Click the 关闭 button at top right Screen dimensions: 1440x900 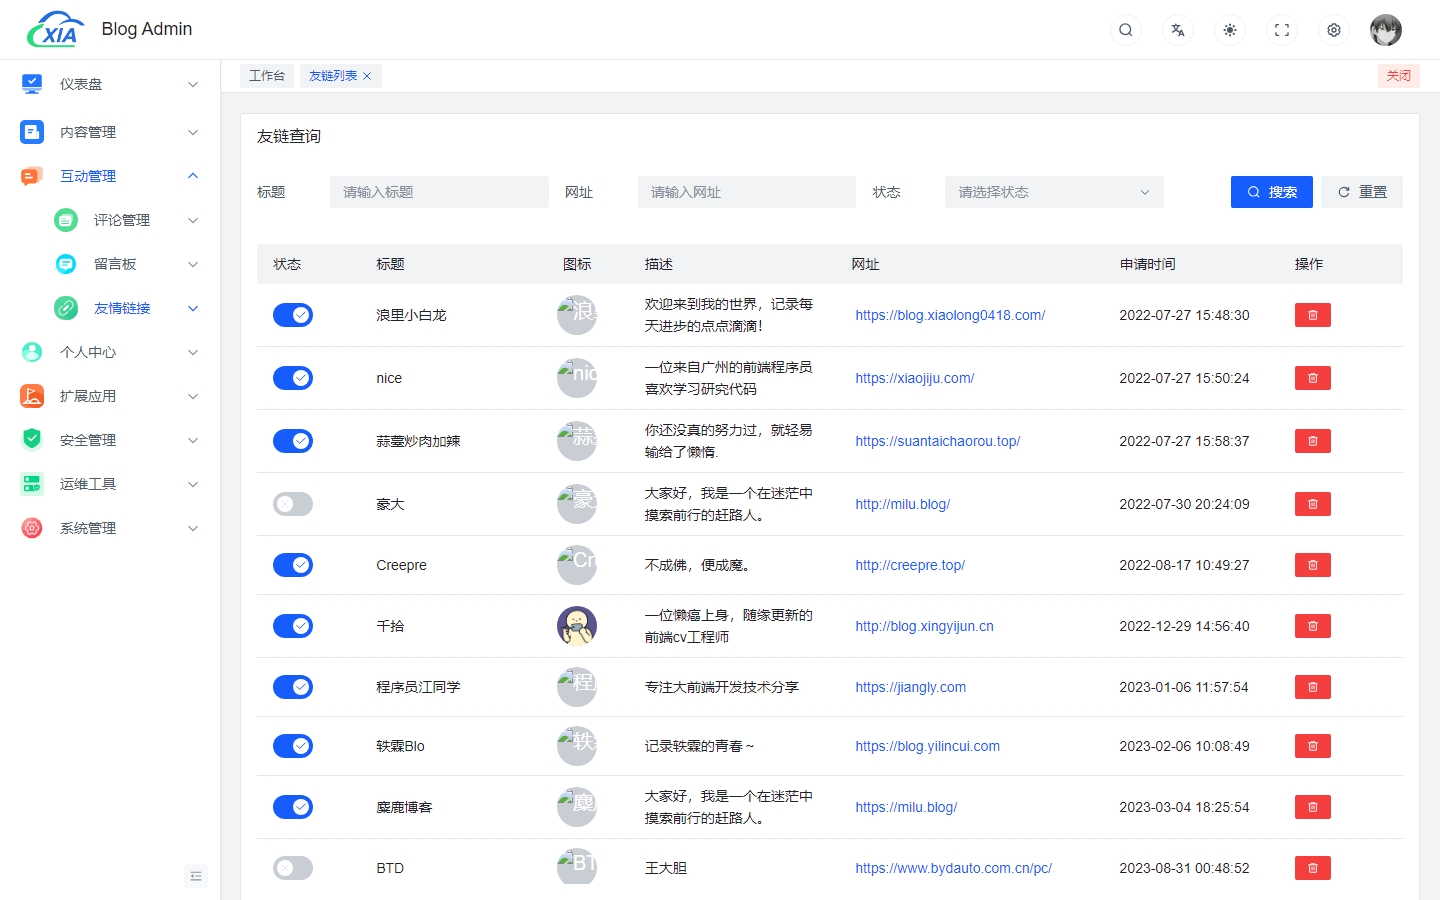tap(1399, 76)
